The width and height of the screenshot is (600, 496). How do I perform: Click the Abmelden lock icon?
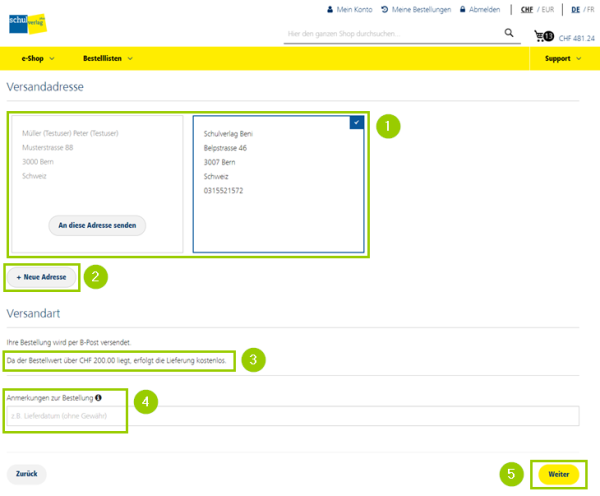[463, 9]
